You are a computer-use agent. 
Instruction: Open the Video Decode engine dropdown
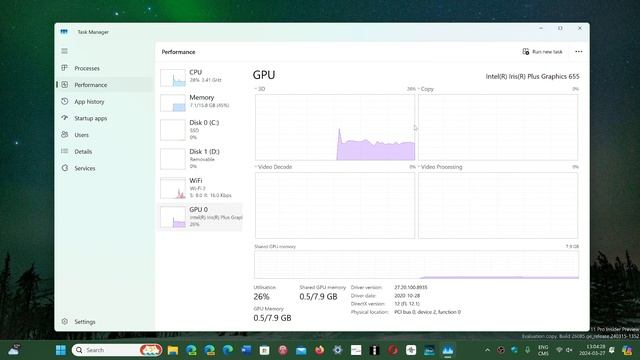click(x=273, y=167)
